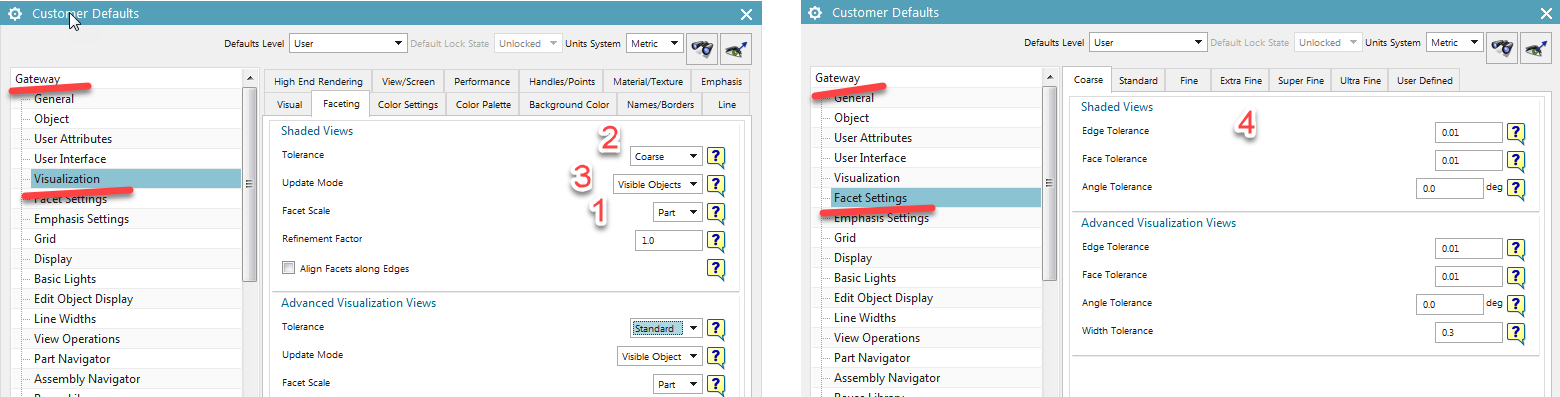Click the Width Tolerance input field
Viewport: 1560px width, 397px height.
pos(1469,332)
